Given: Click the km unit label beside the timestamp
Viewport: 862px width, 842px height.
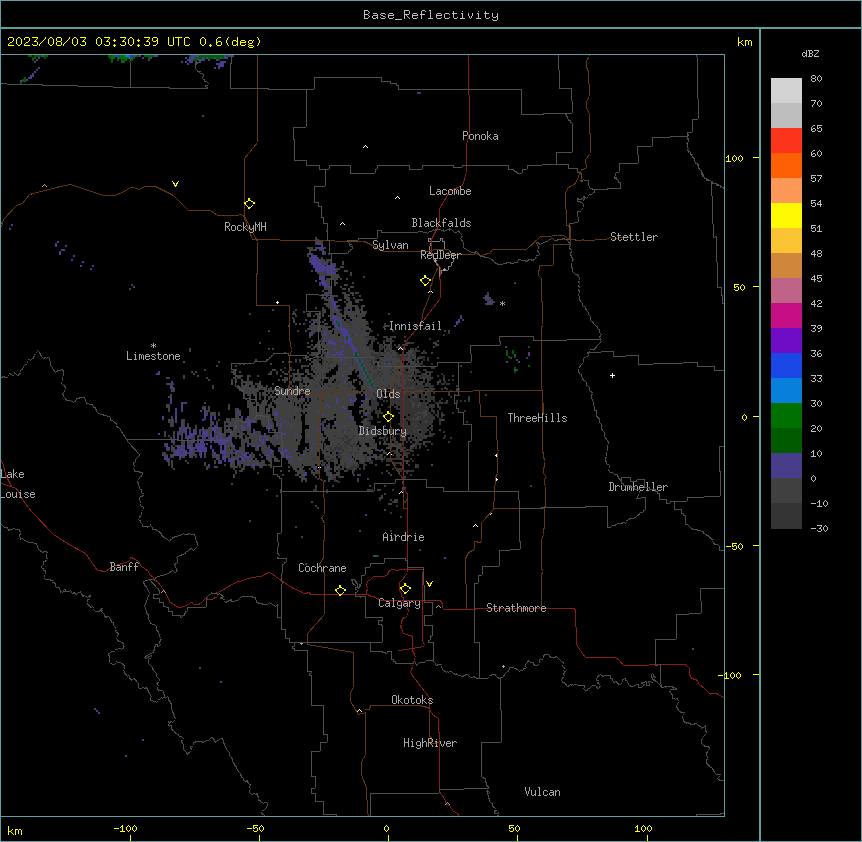Looking at the screenshot, I should [744, 42].
